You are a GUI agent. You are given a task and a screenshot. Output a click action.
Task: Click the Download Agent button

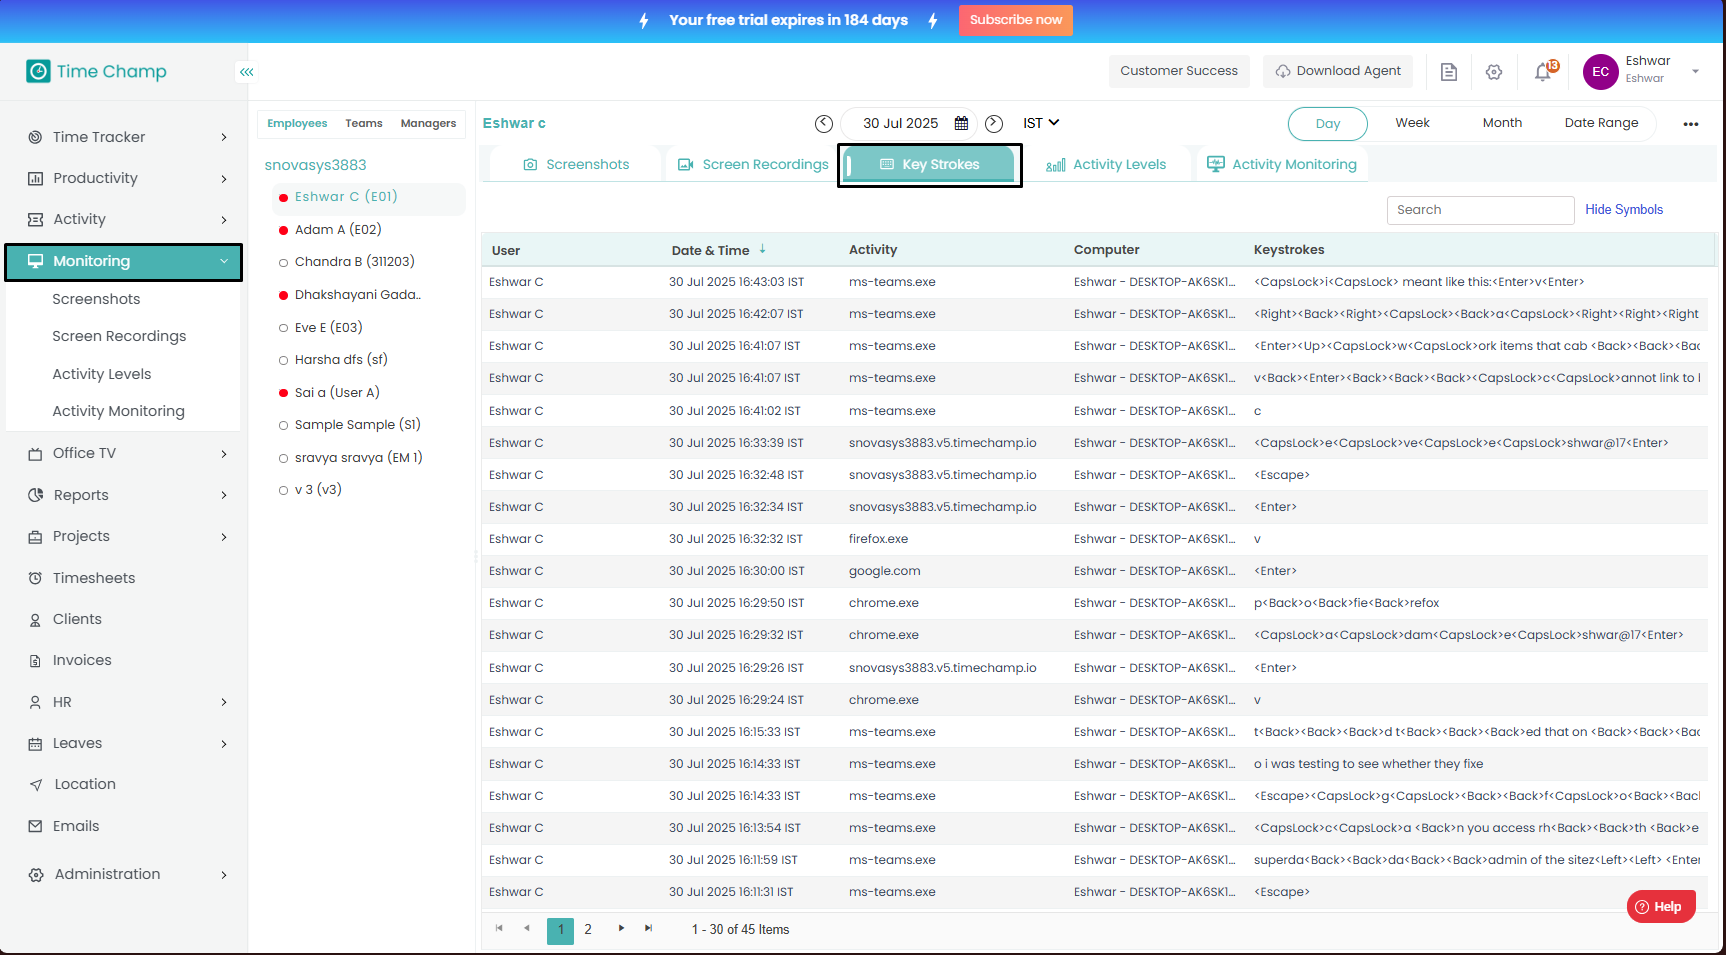click(1338, 71)
